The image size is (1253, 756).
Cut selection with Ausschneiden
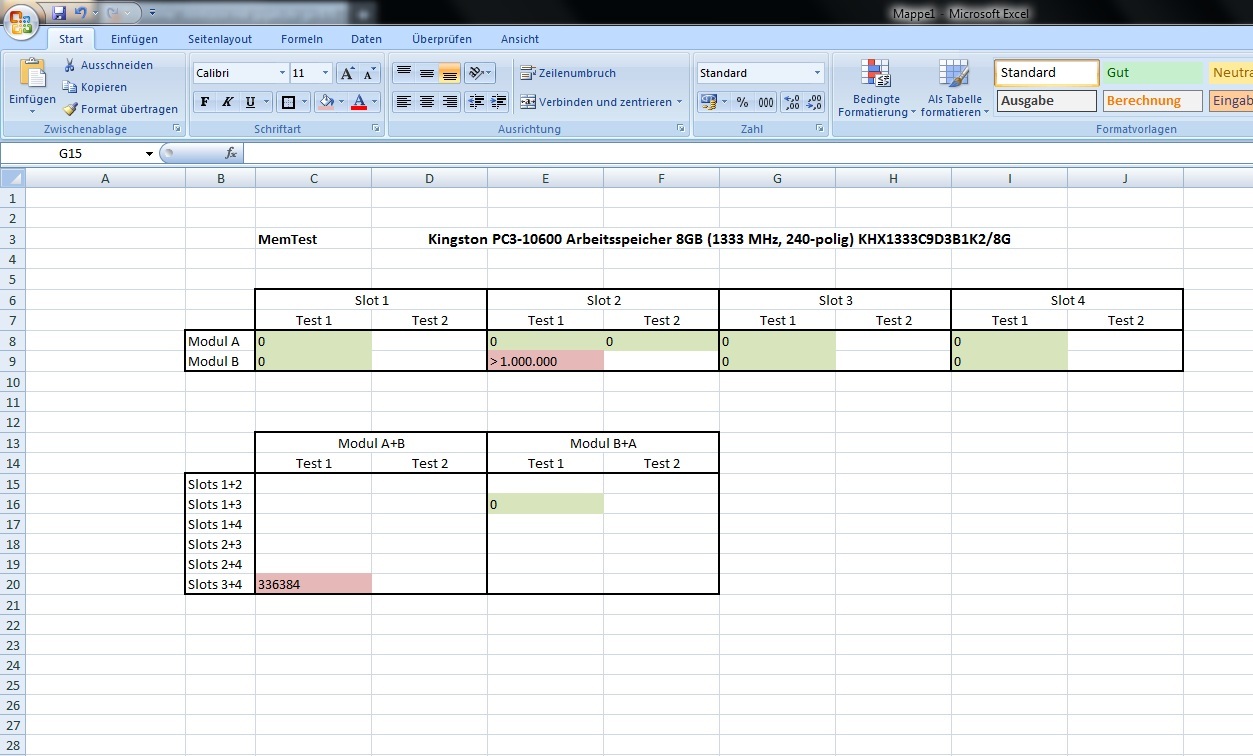click(x=108, y=65)
